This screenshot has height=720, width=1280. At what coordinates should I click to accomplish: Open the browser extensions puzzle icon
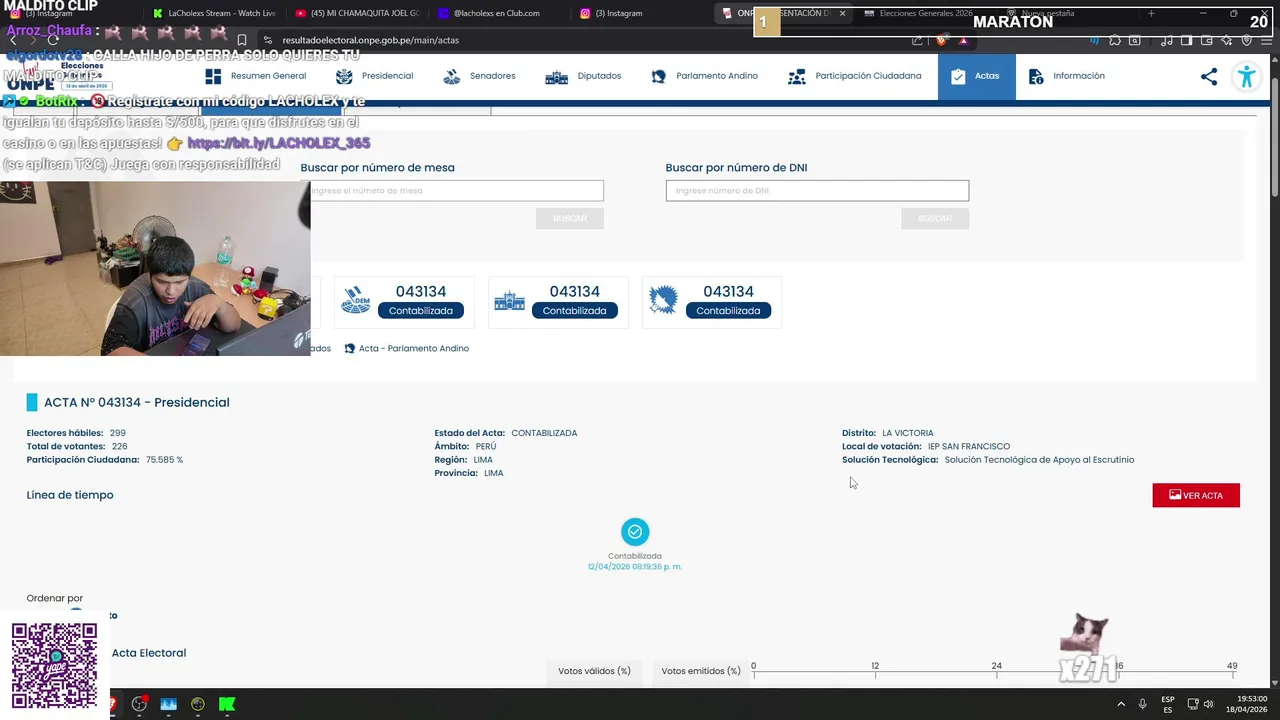pyautogui.click(x=1114, y=40)
